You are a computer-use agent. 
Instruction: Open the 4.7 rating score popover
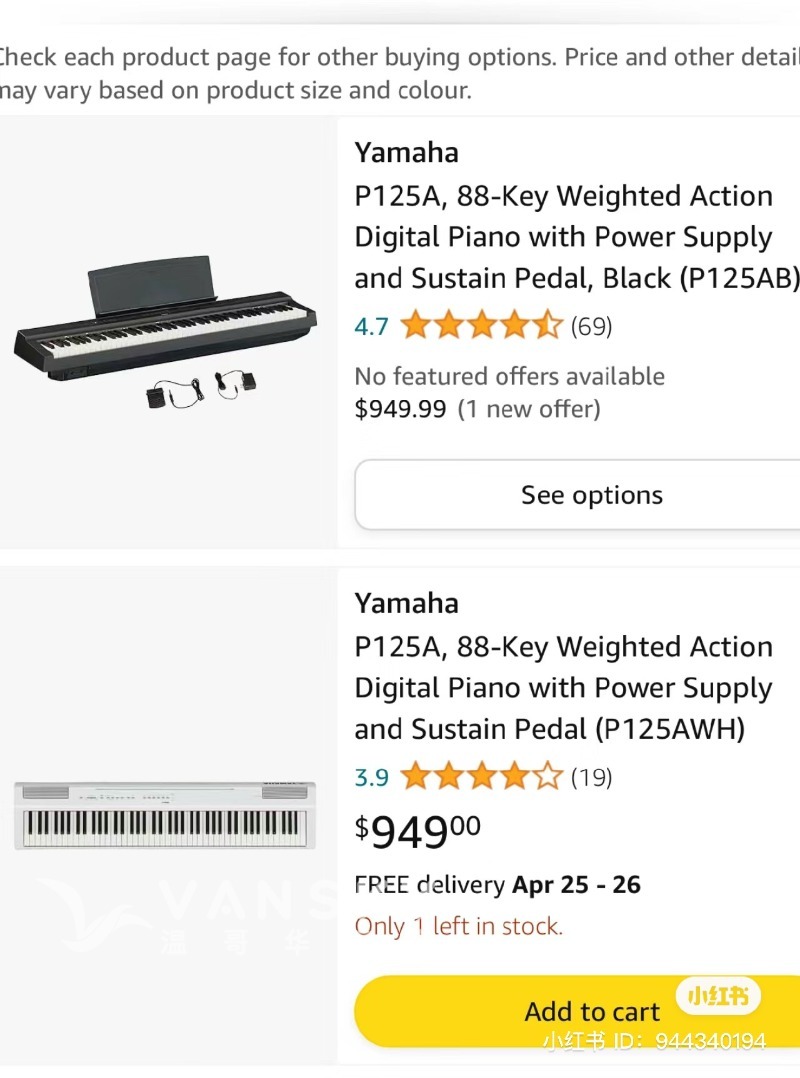(371, 326)
